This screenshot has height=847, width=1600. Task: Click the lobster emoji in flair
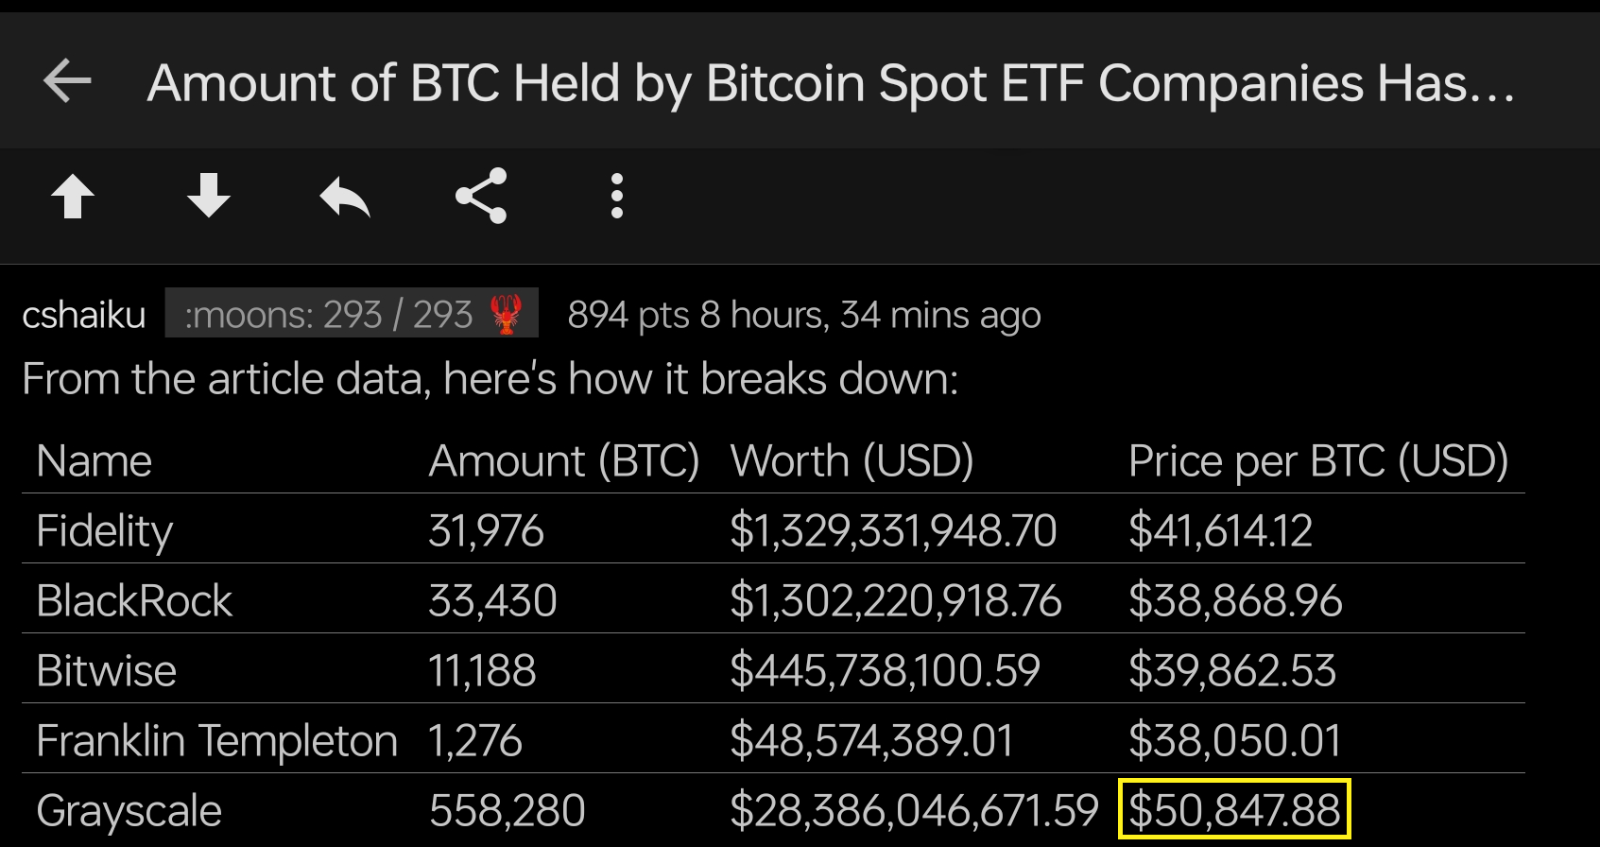pos(507,314)
